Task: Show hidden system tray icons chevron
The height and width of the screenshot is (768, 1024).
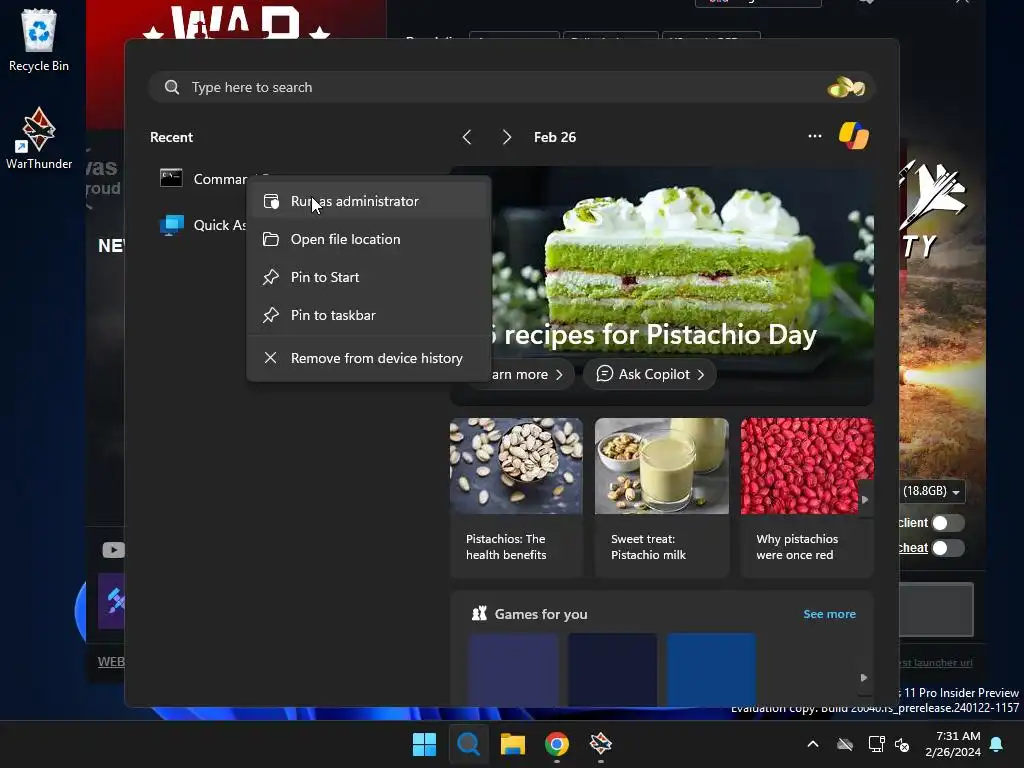Action: (x=813, y=744)
